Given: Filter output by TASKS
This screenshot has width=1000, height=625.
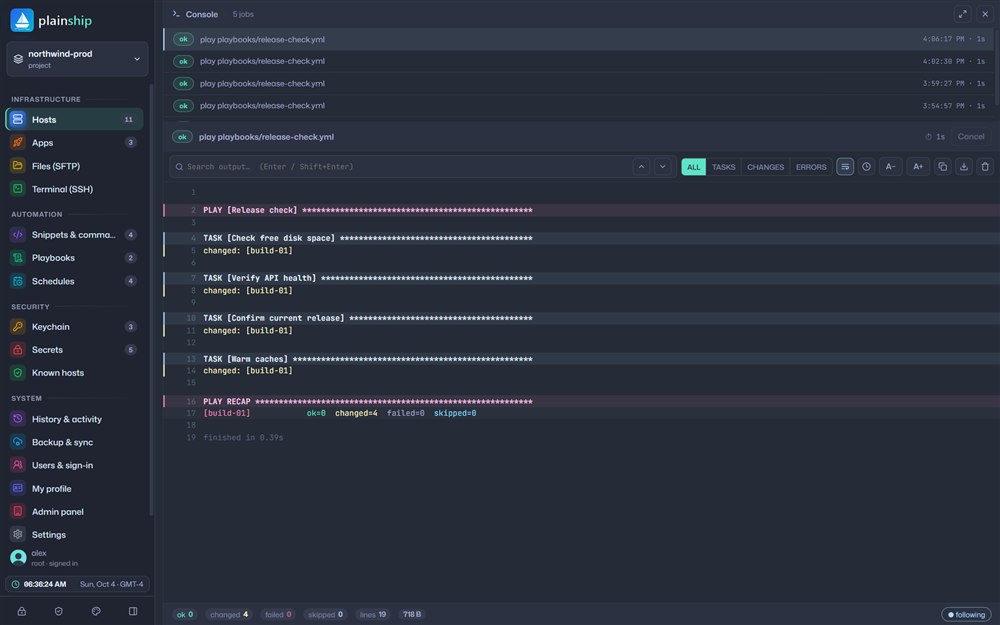Looking at the screenshot, I should pos(723,166).
